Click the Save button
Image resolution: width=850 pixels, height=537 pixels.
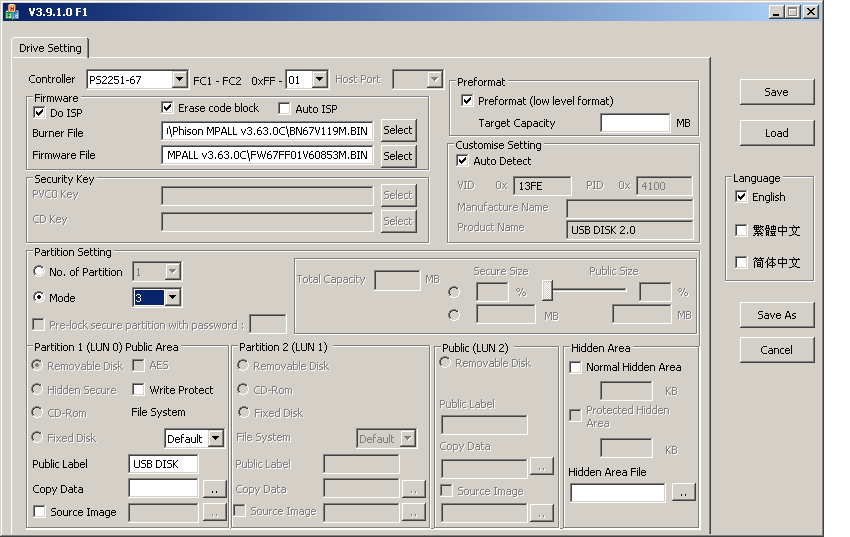[x=777, y=92]
